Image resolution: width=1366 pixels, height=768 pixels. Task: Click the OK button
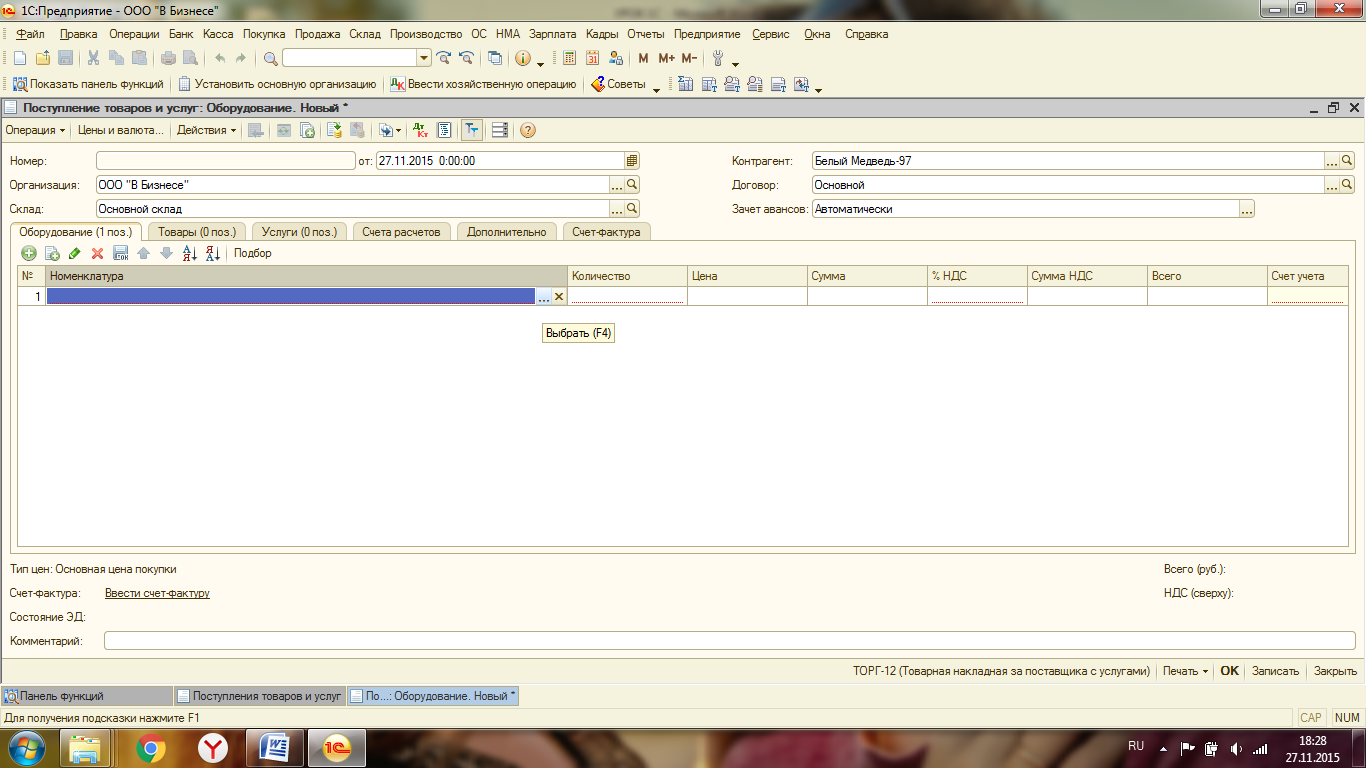click(x=1229, y=671)
